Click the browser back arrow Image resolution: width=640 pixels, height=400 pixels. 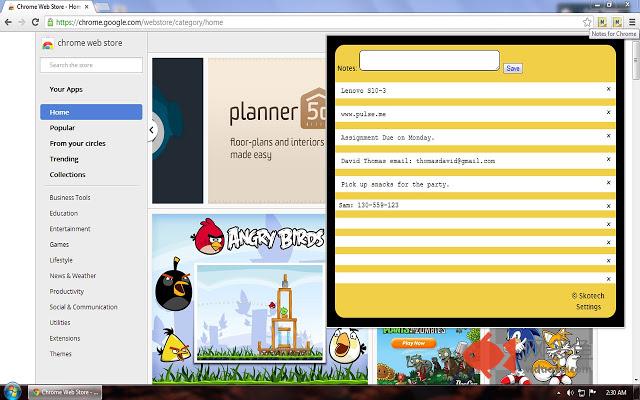pyautogui.click(x=8, y=22)
